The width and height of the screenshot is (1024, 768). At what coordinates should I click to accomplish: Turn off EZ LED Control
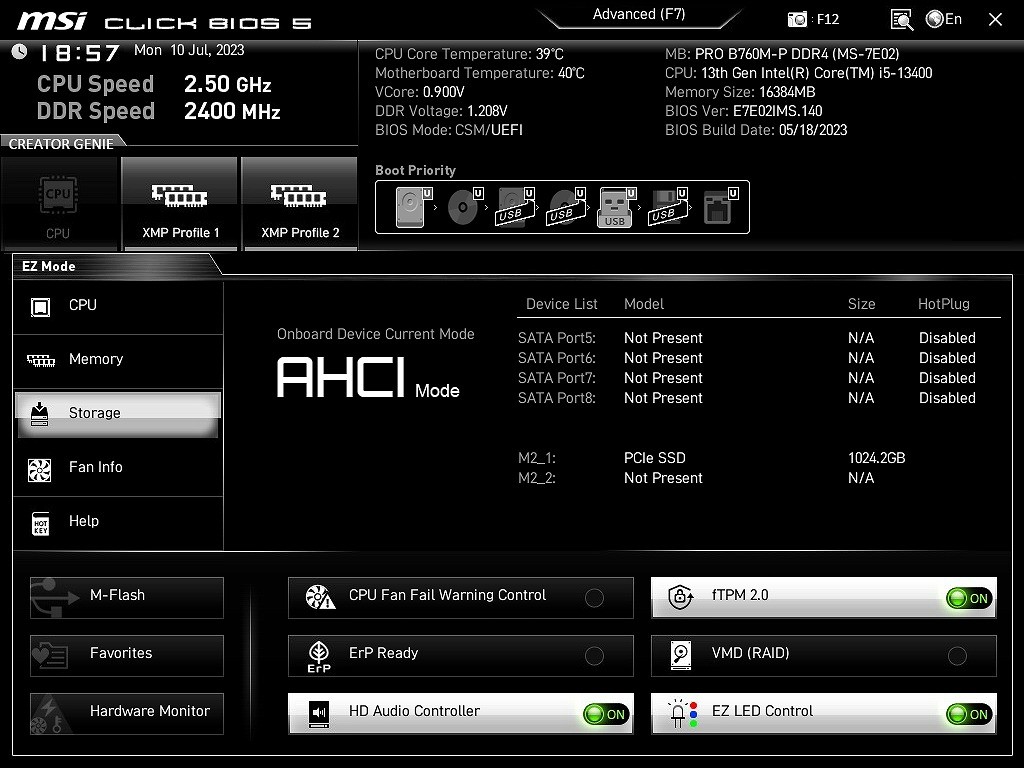968,714
